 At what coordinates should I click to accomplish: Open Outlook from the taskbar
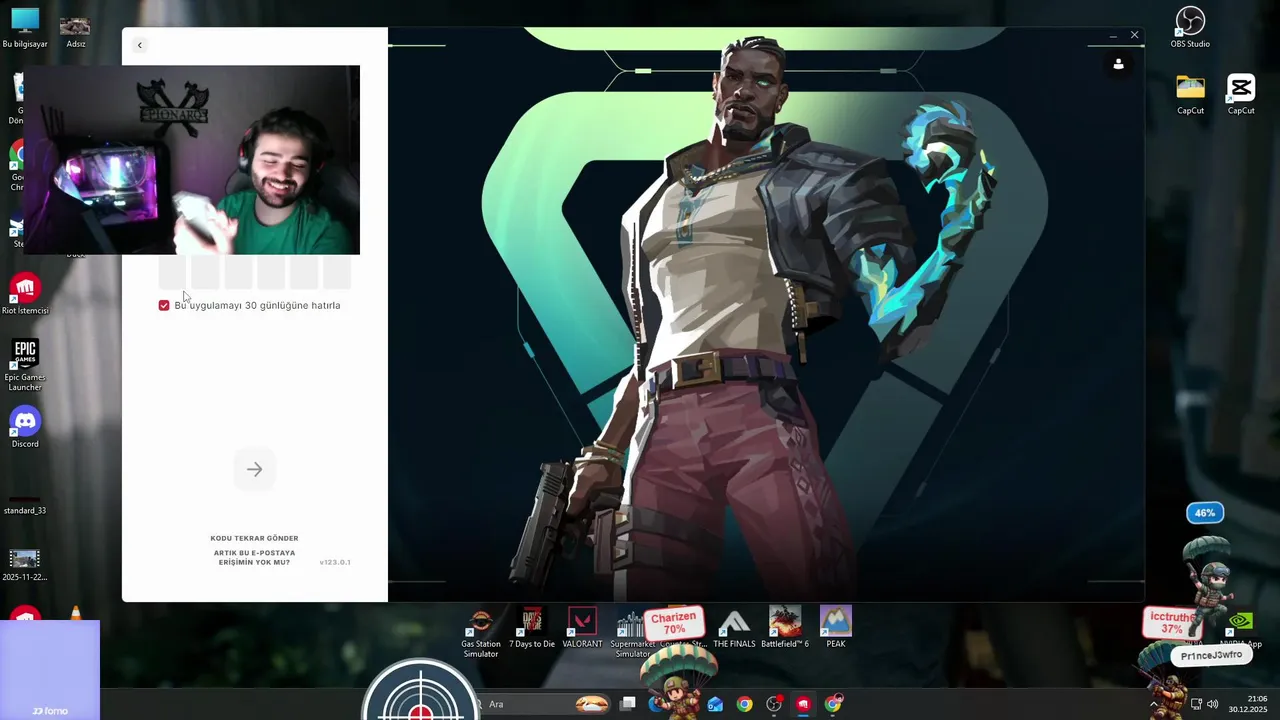coord(715,704)
